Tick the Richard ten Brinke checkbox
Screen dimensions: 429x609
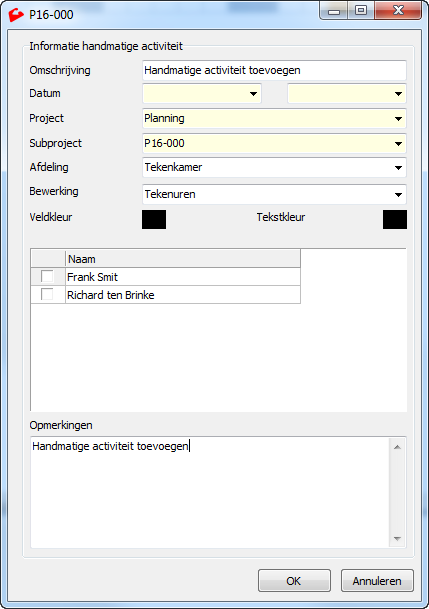47,294
